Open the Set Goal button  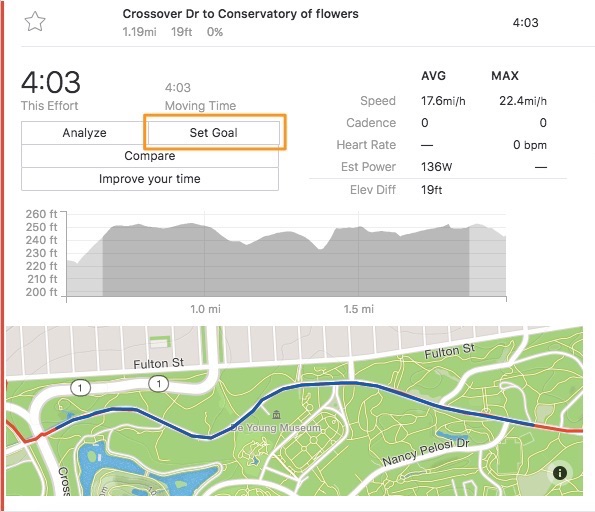click(214, 133)
